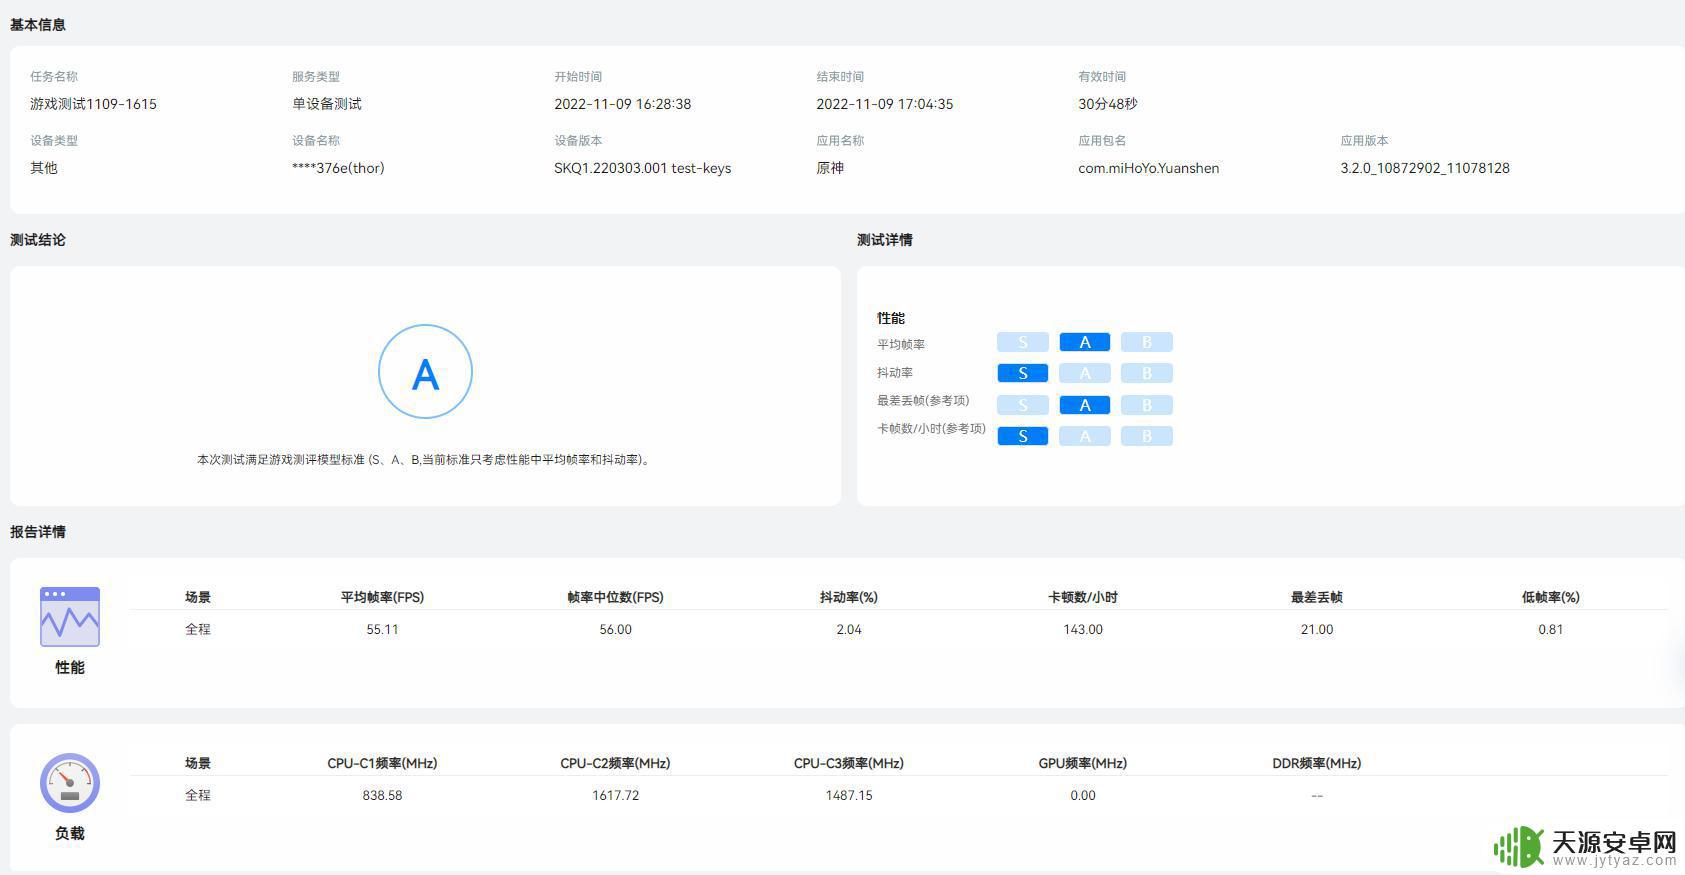
Task: Click the 帧率中位数(FPS) column header
Action: click(x=615, y=597)
